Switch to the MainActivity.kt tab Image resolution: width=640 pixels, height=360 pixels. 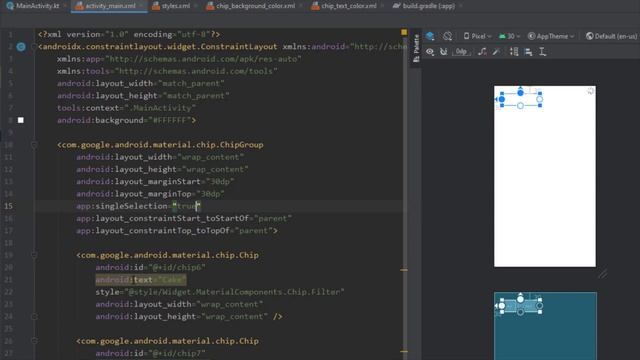tap(33, 6)
